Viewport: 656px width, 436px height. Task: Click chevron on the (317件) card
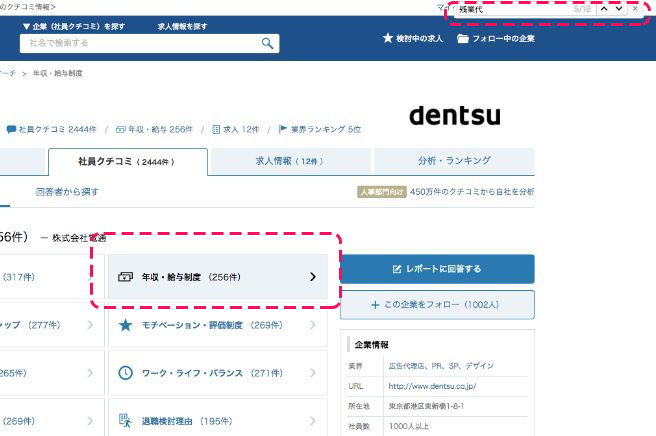(90, 277)
